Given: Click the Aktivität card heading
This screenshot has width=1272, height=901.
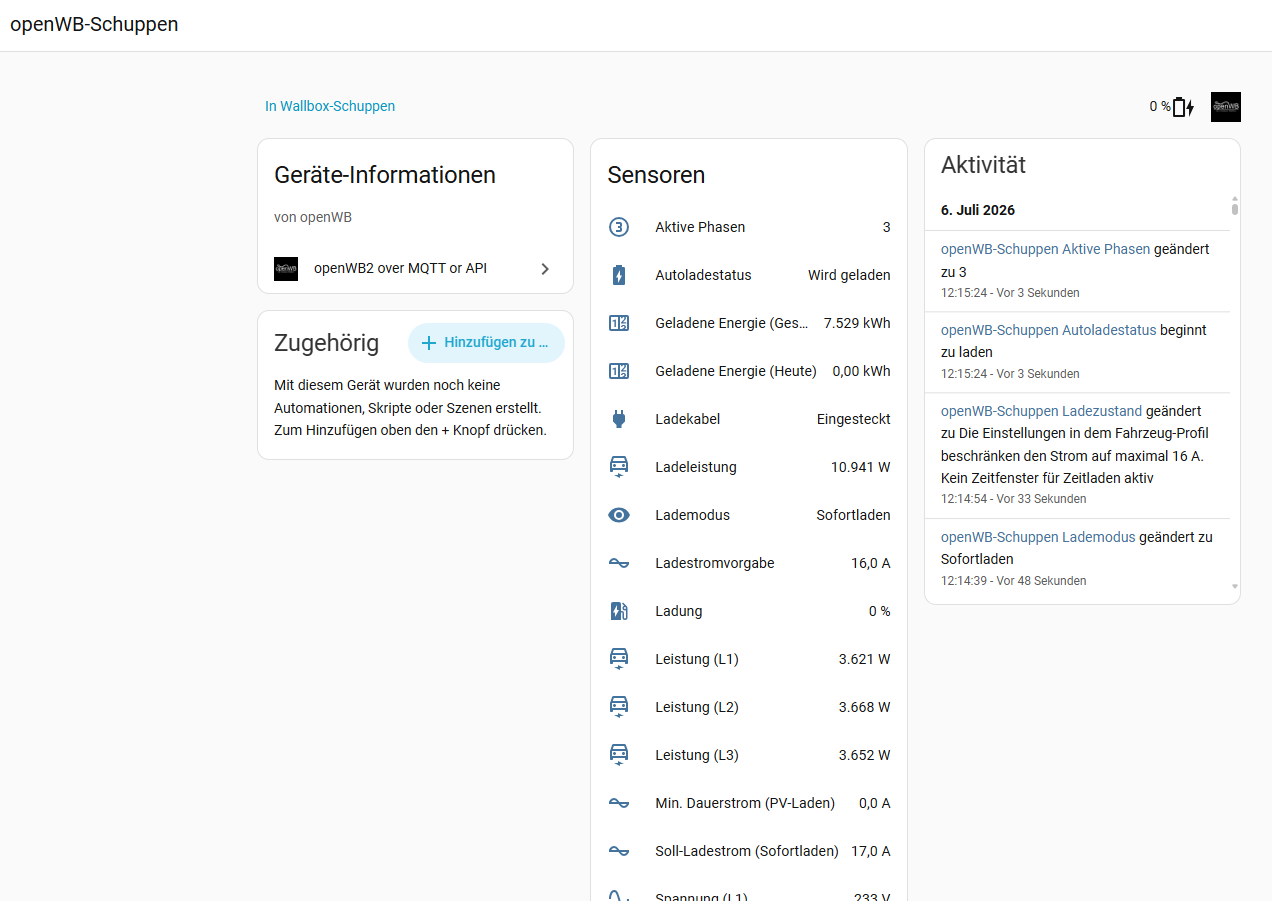Looking at the screenshot, I should [983, 165].
